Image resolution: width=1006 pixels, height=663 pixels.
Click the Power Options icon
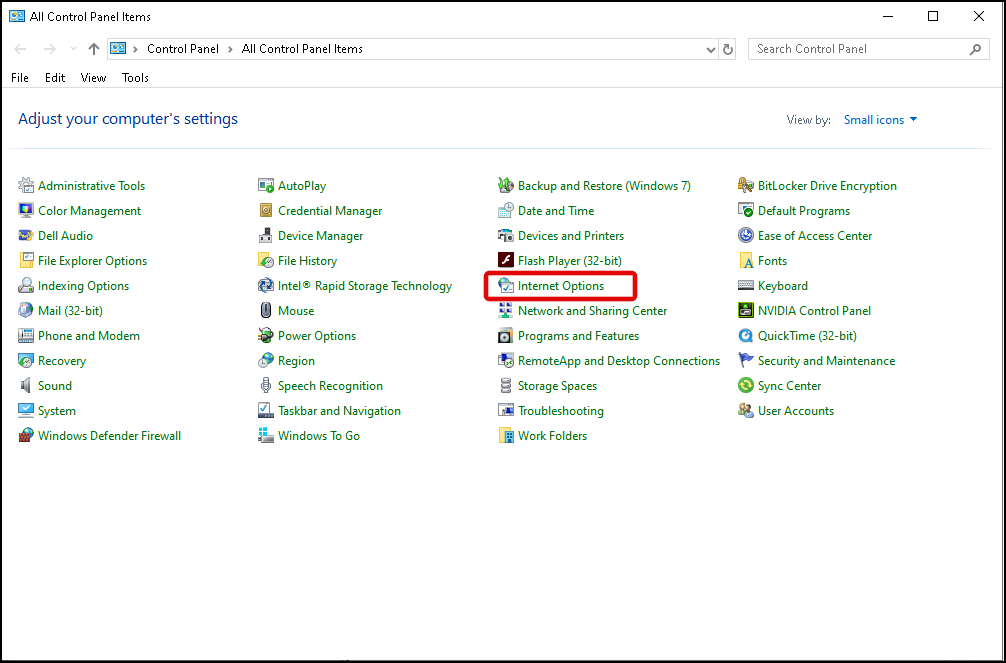coord(266,336)
